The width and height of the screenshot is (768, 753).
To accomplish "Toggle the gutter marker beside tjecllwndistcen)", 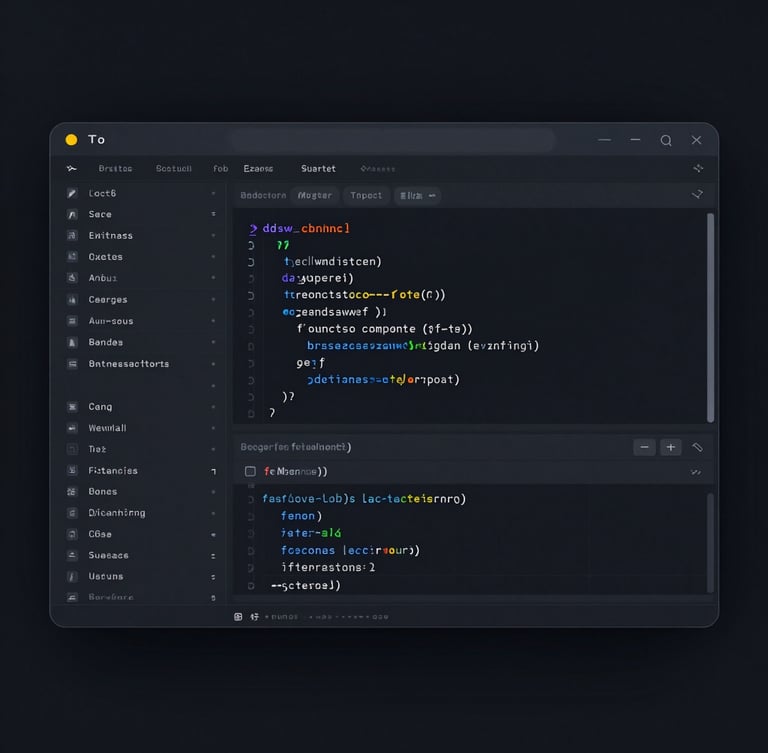I will (251, 262).
